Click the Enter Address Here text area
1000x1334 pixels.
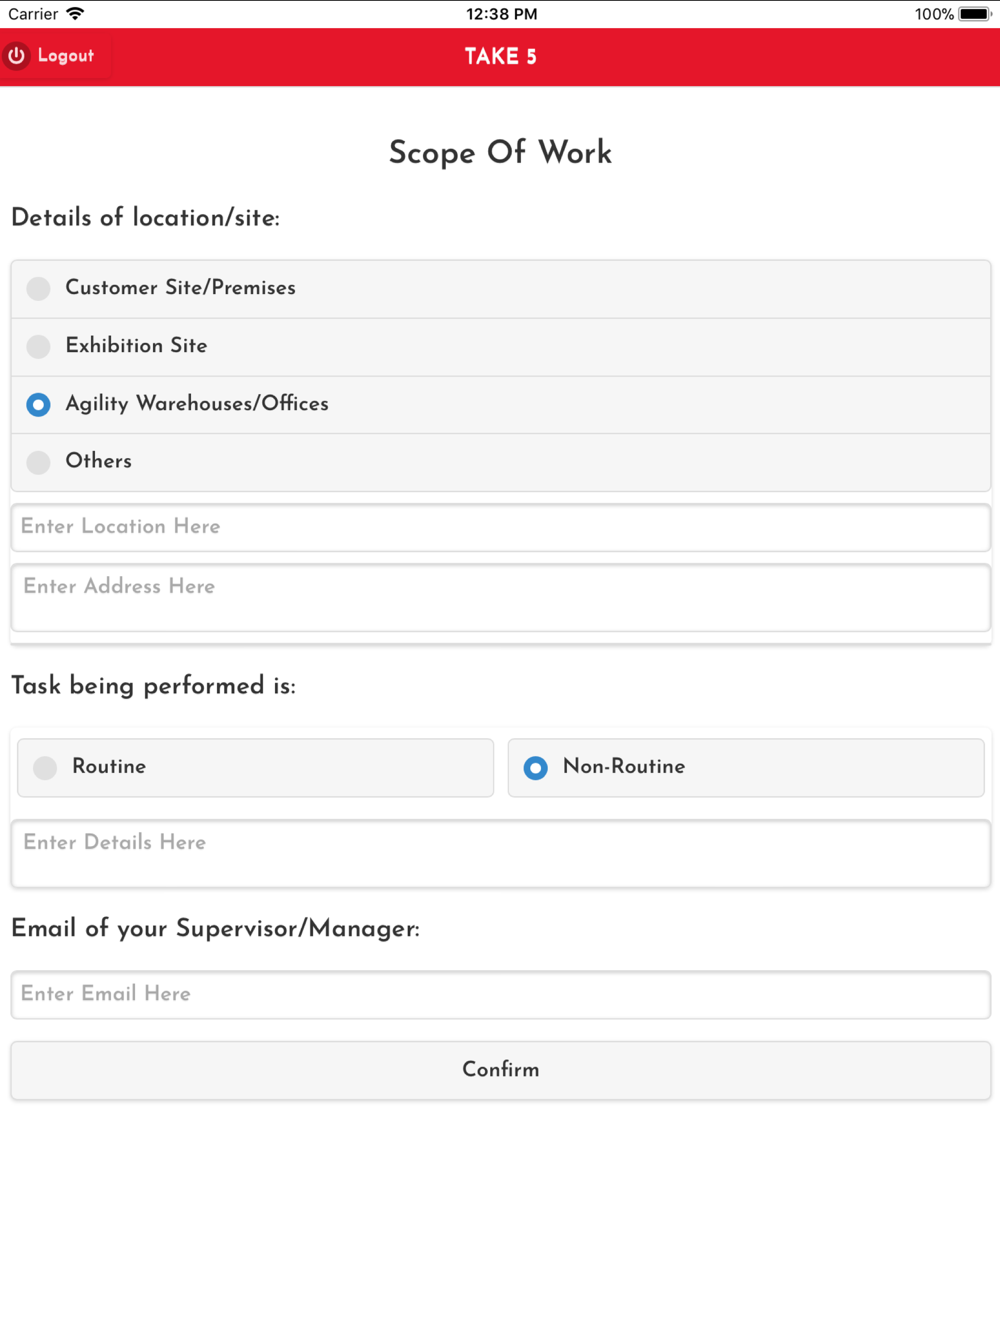tap(500, 598)
